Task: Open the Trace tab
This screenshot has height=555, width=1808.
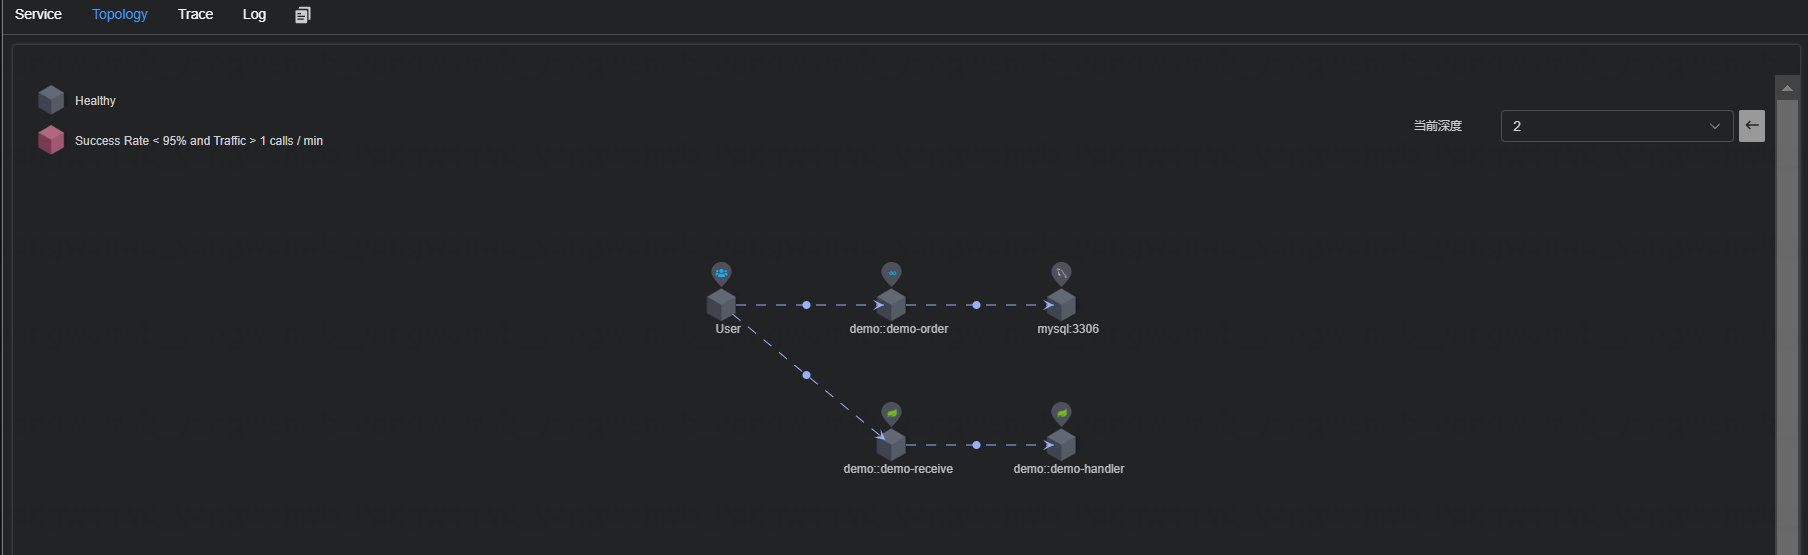Action: [x=195, y=15]
